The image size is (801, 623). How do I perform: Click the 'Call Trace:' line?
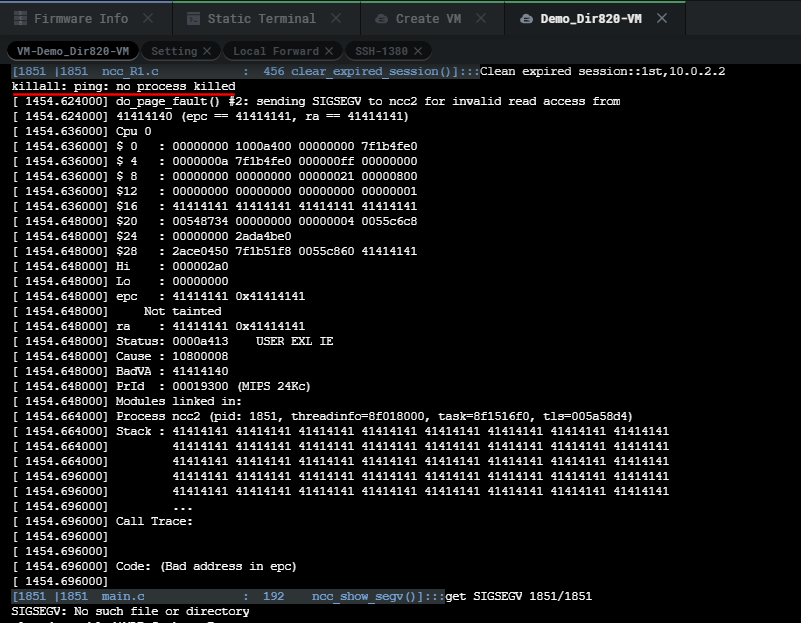coord(103,521)
